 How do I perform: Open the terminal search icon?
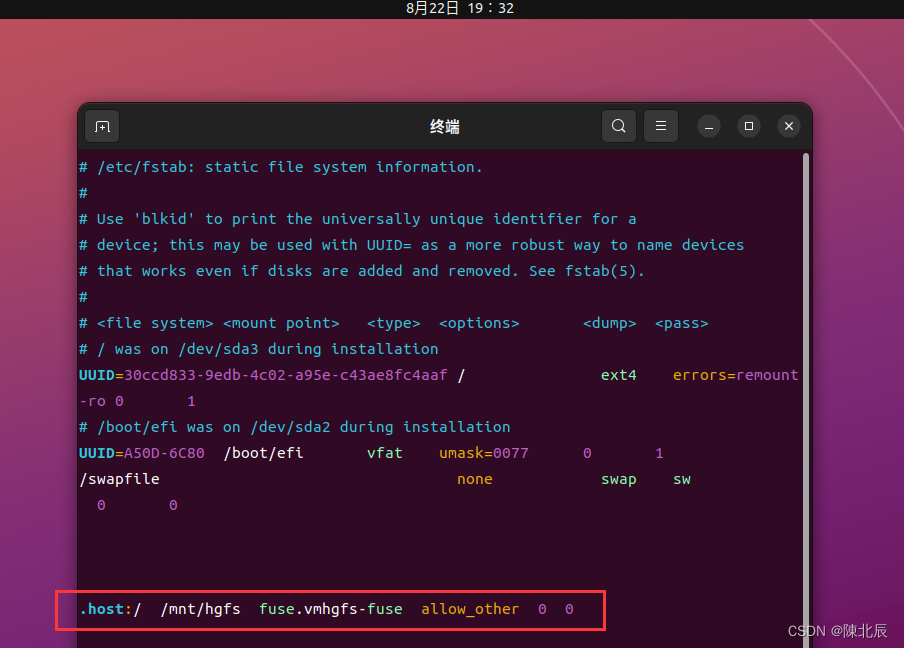619,126
